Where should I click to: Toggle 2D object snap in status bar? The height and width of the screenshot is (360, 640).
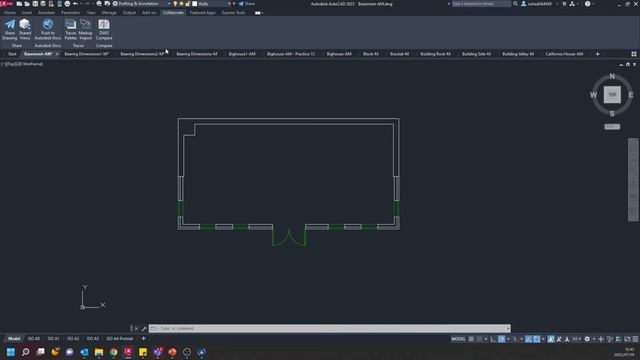coord(537,339)
